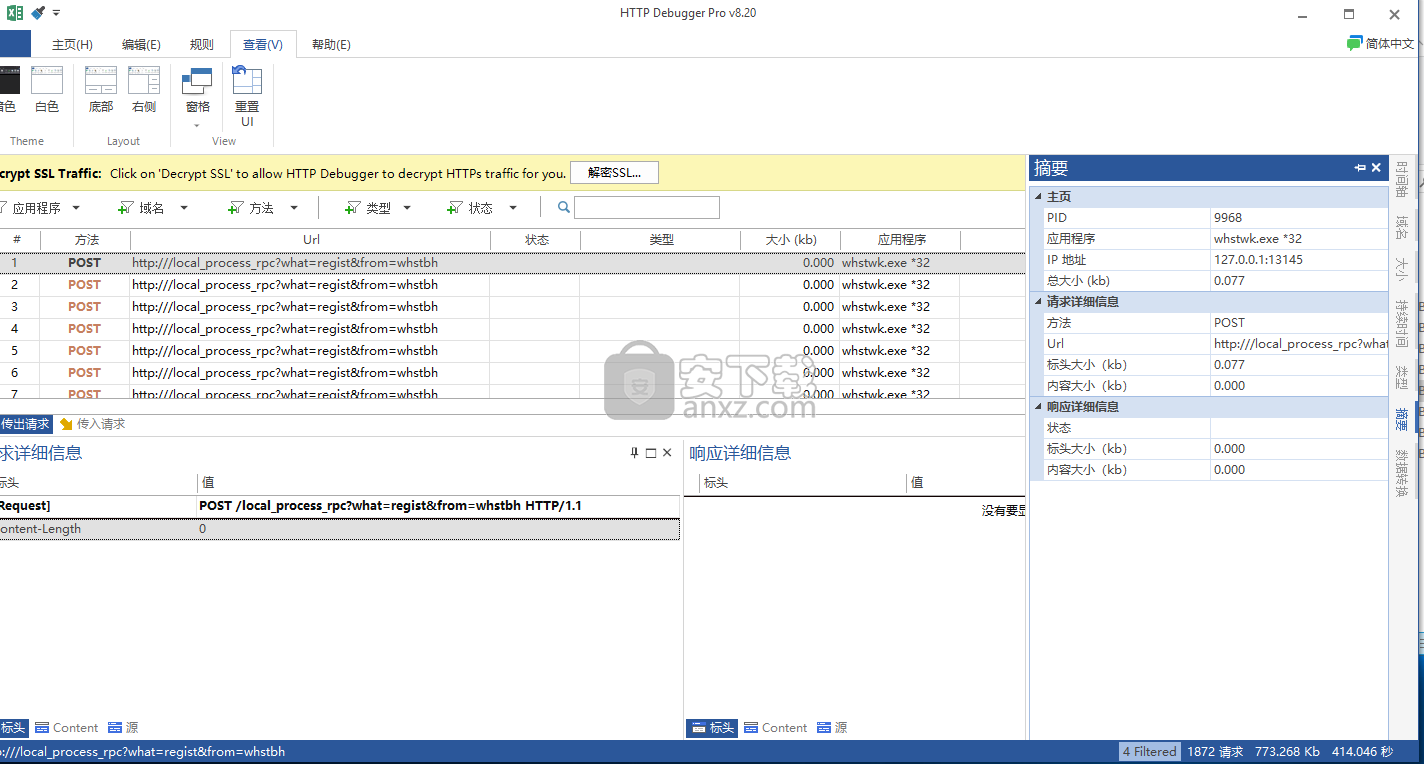1424x764 pixels.
Task: Open the 类型 type side tab
Action: pos(1403,377)
